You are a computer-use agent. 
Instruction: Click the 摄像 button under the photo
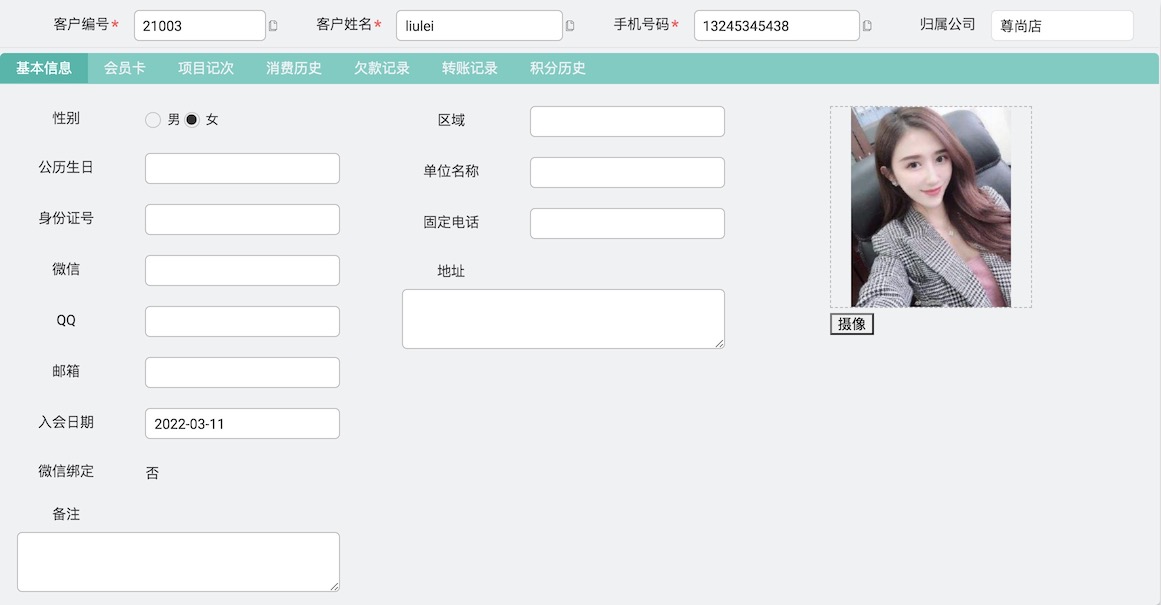click(x=851, y=324)
